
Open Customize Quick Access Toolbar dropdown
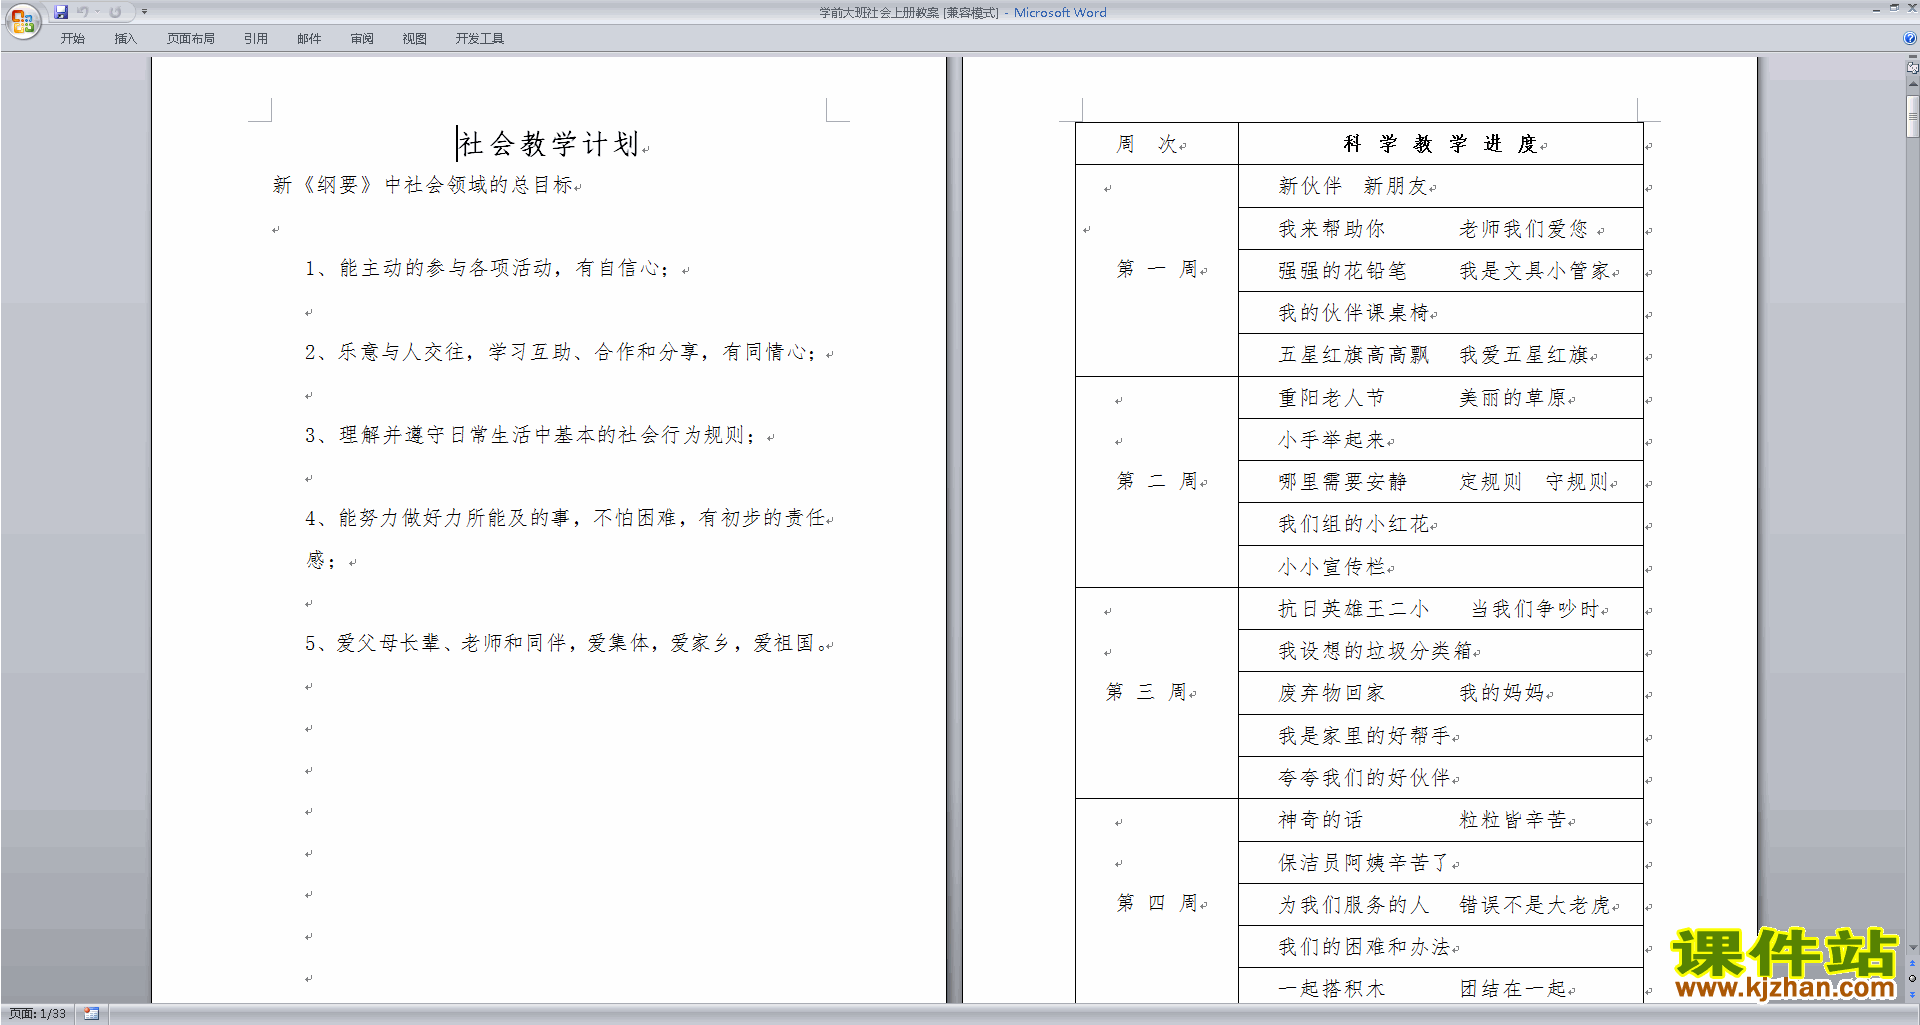[x=144, y=12]
